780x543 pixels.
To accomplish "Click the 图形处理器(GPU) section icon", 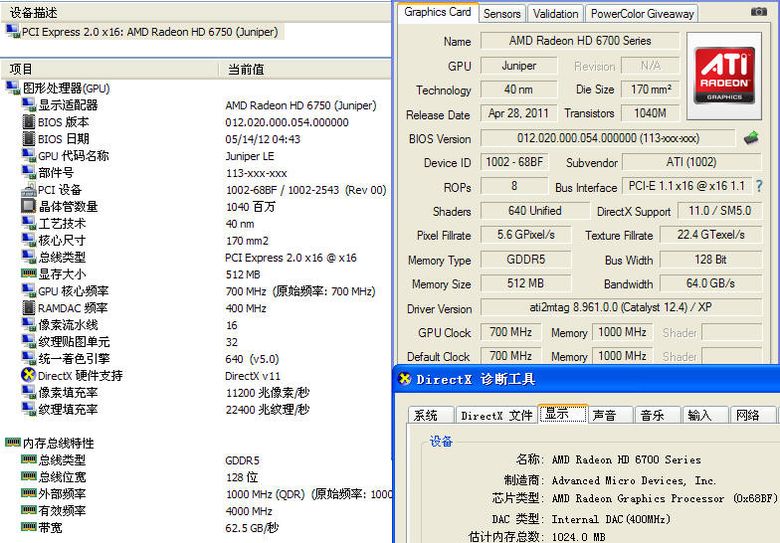I will click(12, 88).
